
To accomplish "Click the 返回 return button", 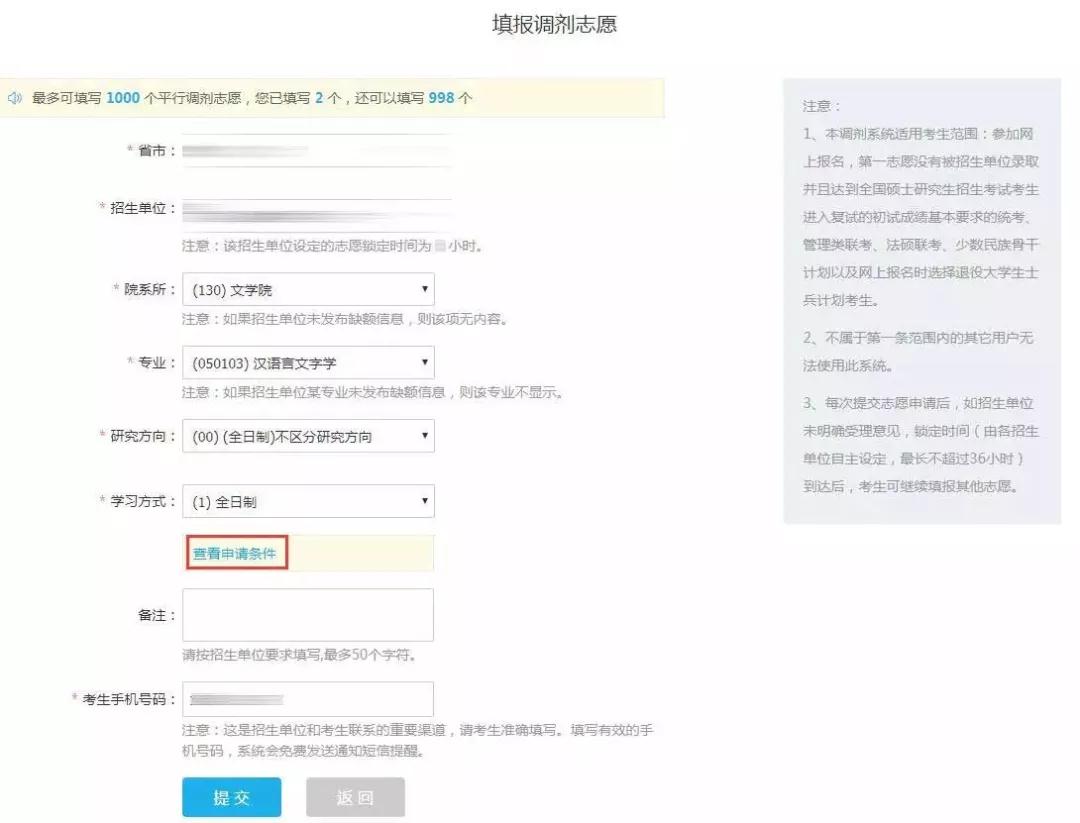I will pos(355,797).
